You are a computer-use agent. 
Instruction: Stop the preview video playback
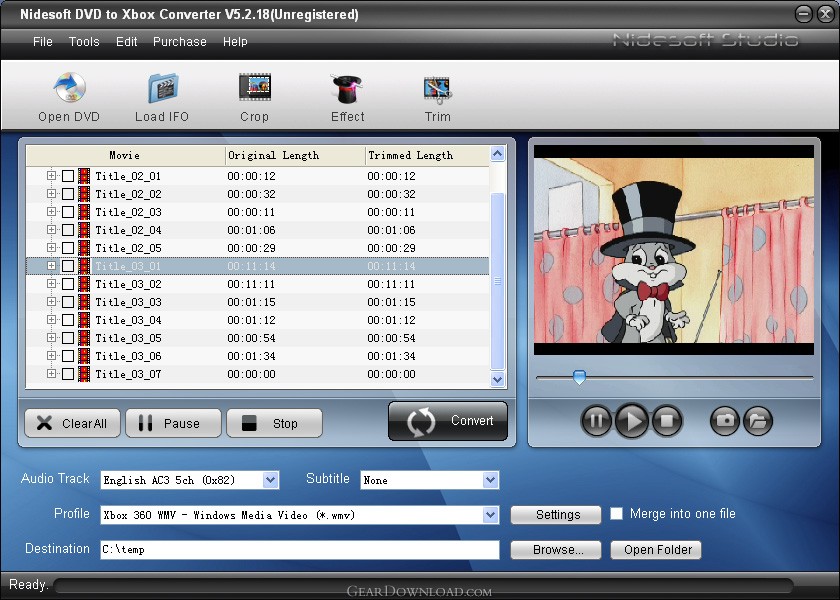pyautogui.click(x=667, y=421)
